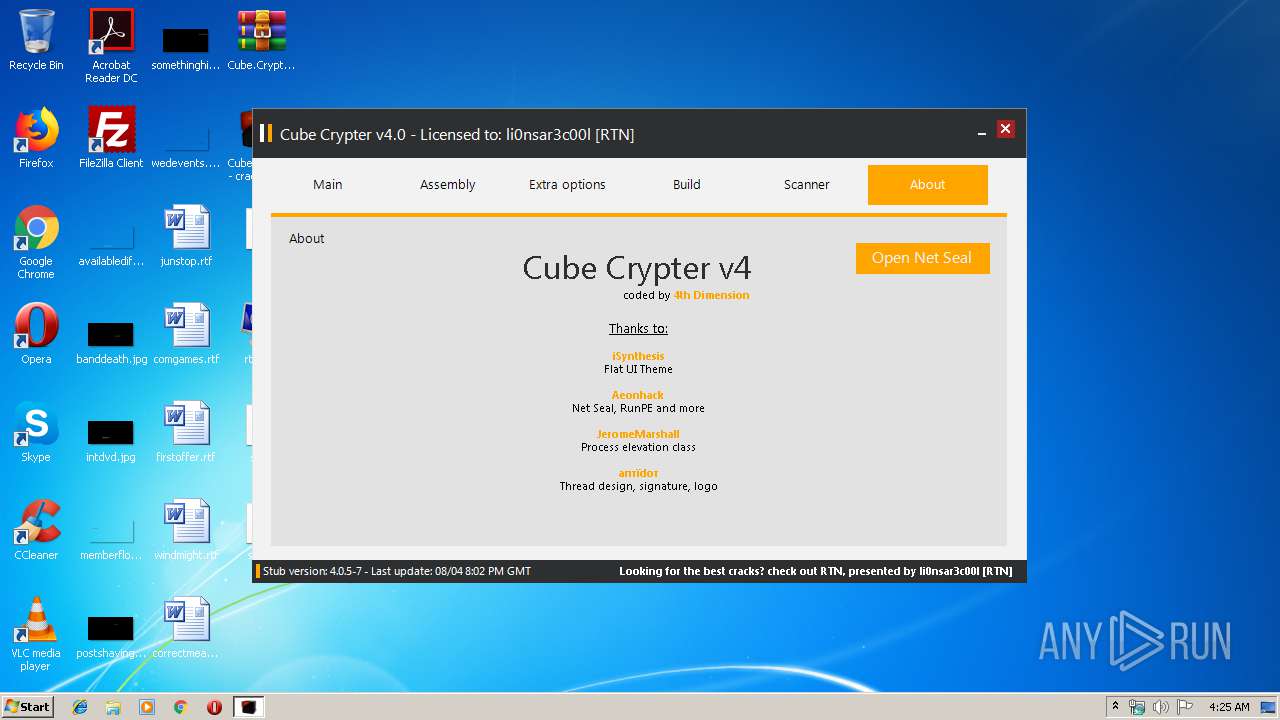Viewport: 1280px width, 720px height.
Task: Click the RTN cracks promo text
Action: [x=816, y=571]
